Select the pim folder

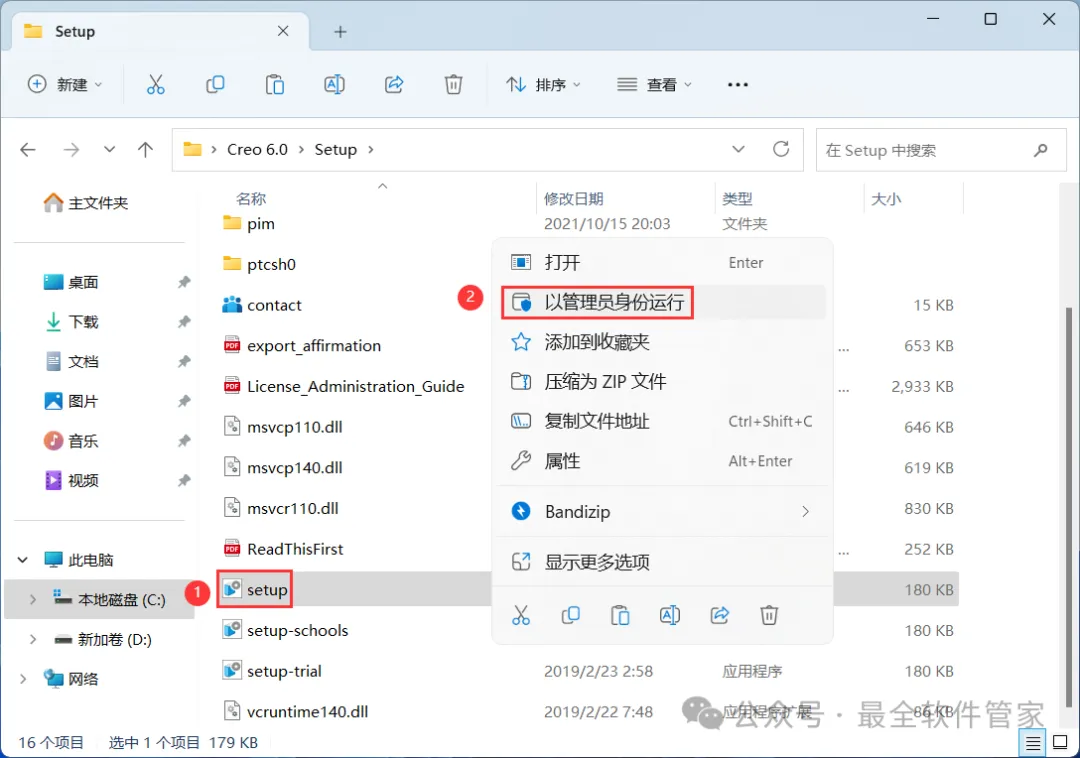249,224
